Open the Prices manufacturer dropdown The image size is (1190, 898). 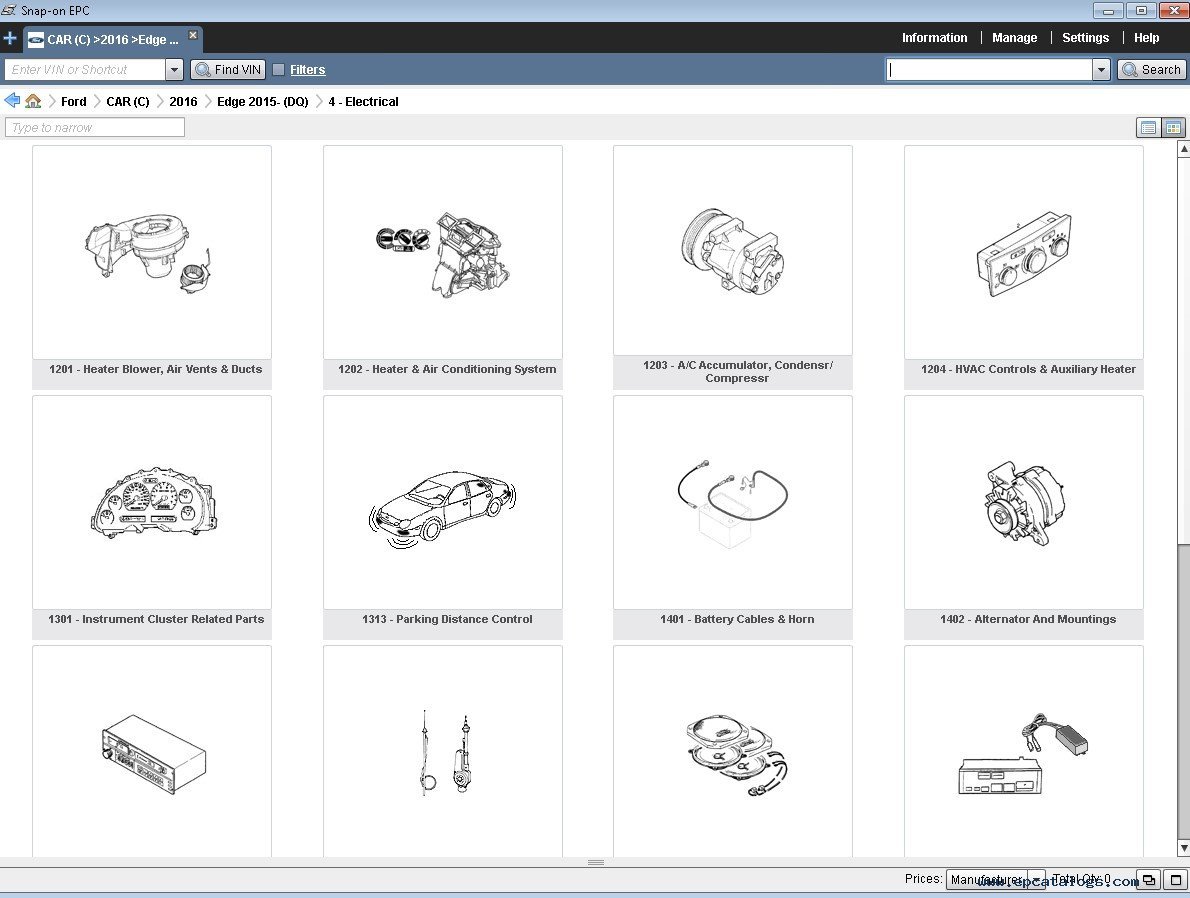click(1036, 879)
